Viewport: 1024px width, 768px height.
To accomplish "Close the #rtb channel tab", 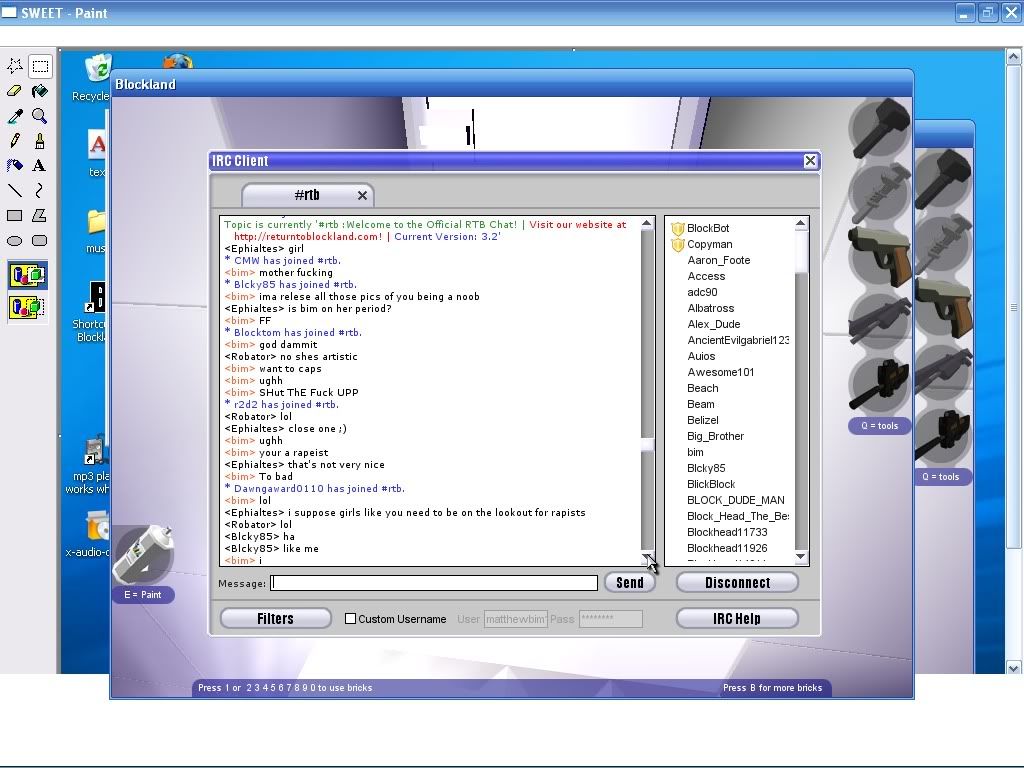I will point(362,195).
